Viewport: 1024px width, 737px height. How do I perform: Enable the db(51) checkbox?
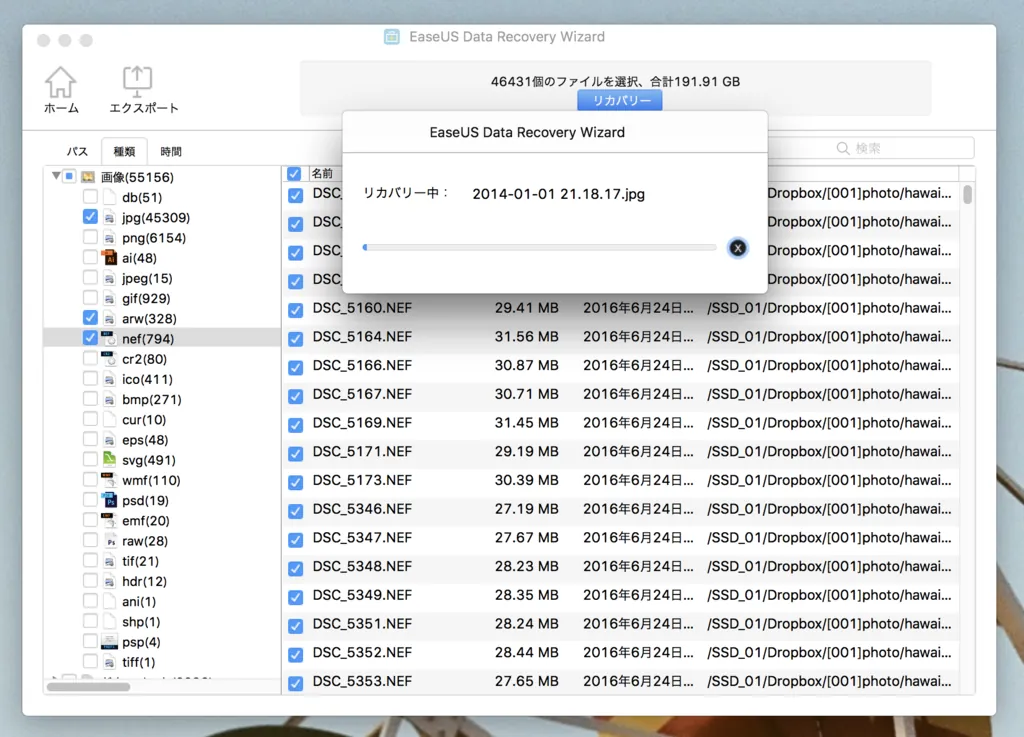pyautogui.click(x=90, y=197)
